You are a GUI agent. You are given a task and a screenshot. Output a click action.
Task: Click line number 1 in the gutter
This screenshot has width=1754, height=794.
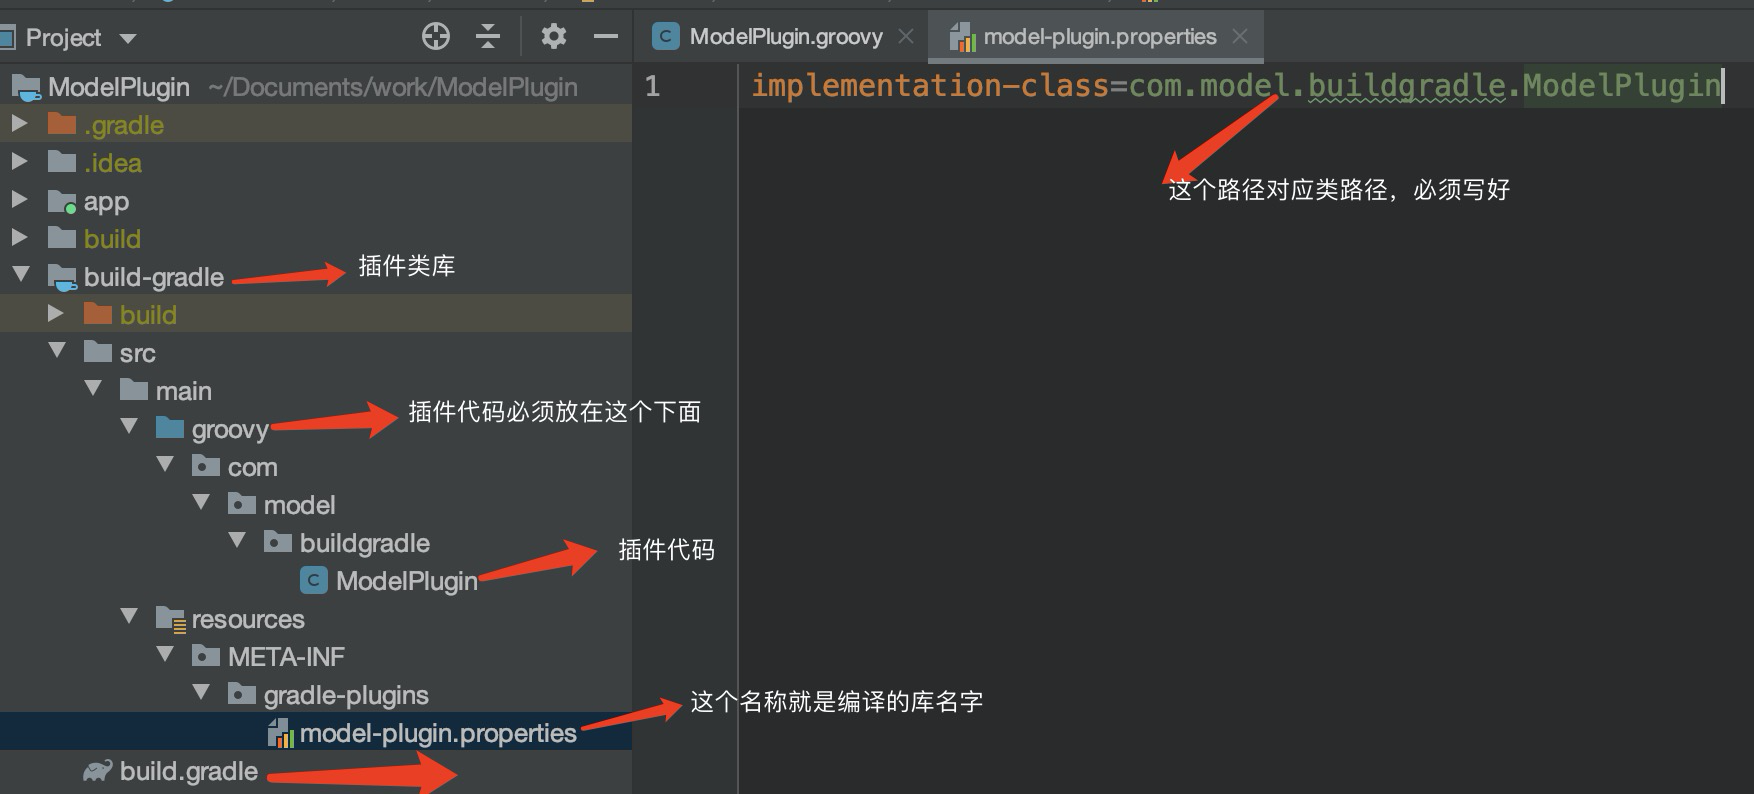[x=652, y=86]
